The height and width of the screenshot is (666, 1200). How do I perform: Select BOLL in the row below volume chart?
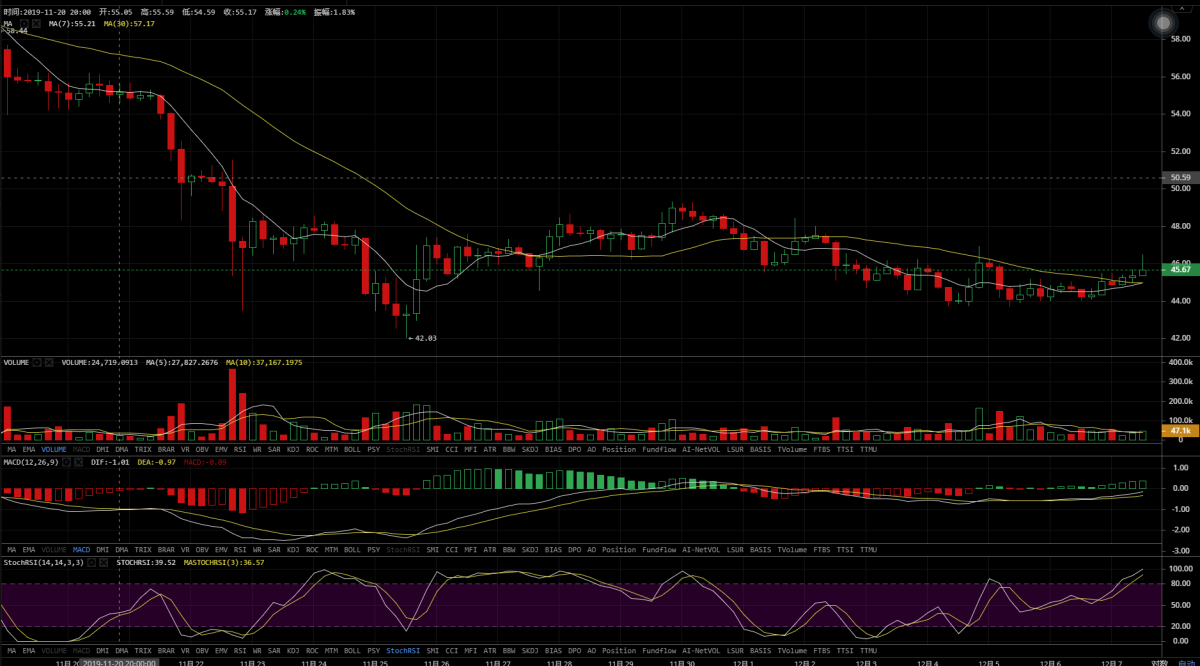click(x=352, y=450)
